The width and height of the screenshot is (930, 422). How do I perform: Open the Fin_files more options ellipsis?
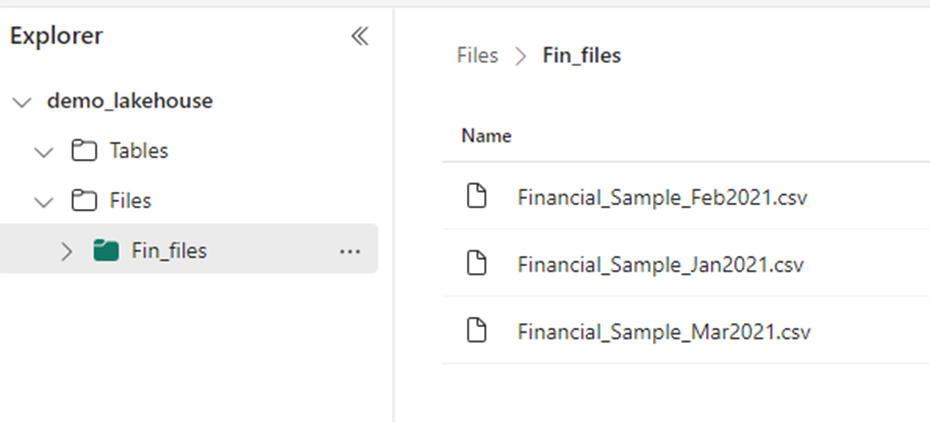[x=350, y=251]
